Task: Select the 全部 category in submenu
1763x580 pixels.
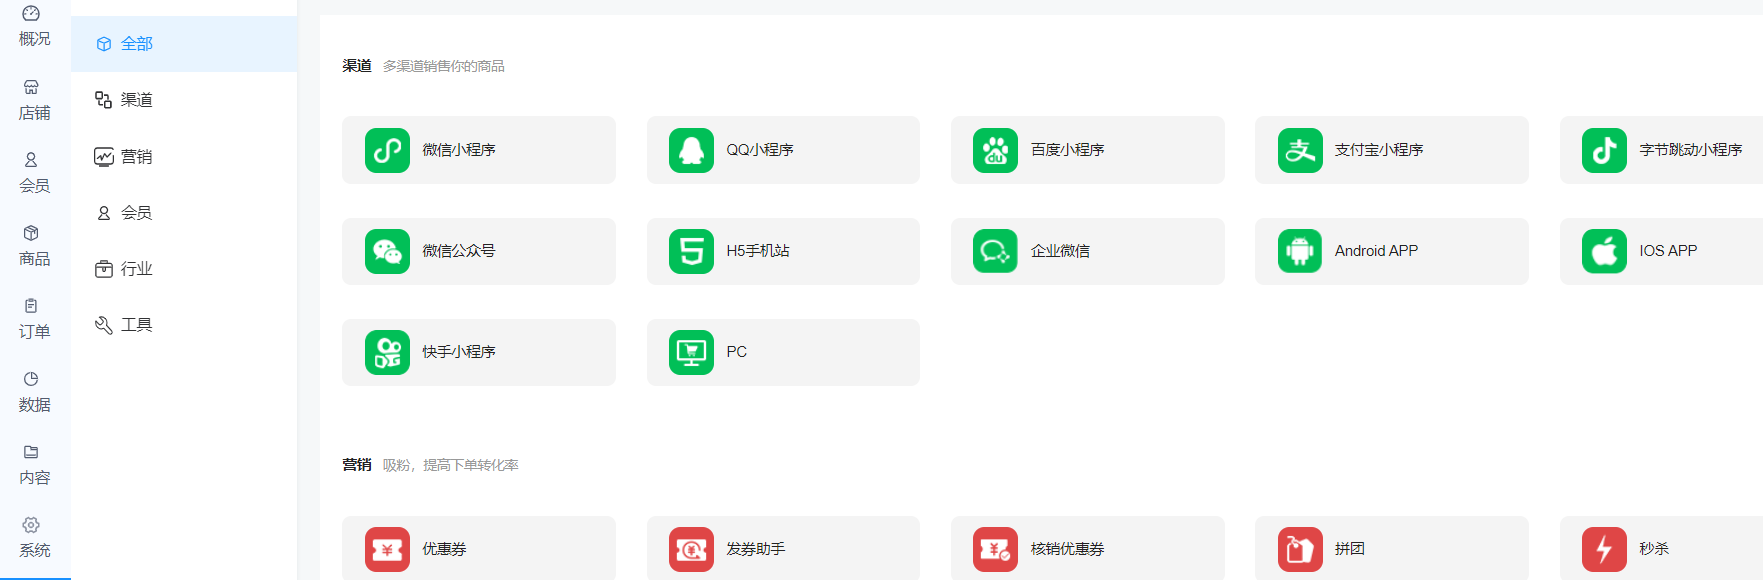Action: tap(184, 44)
